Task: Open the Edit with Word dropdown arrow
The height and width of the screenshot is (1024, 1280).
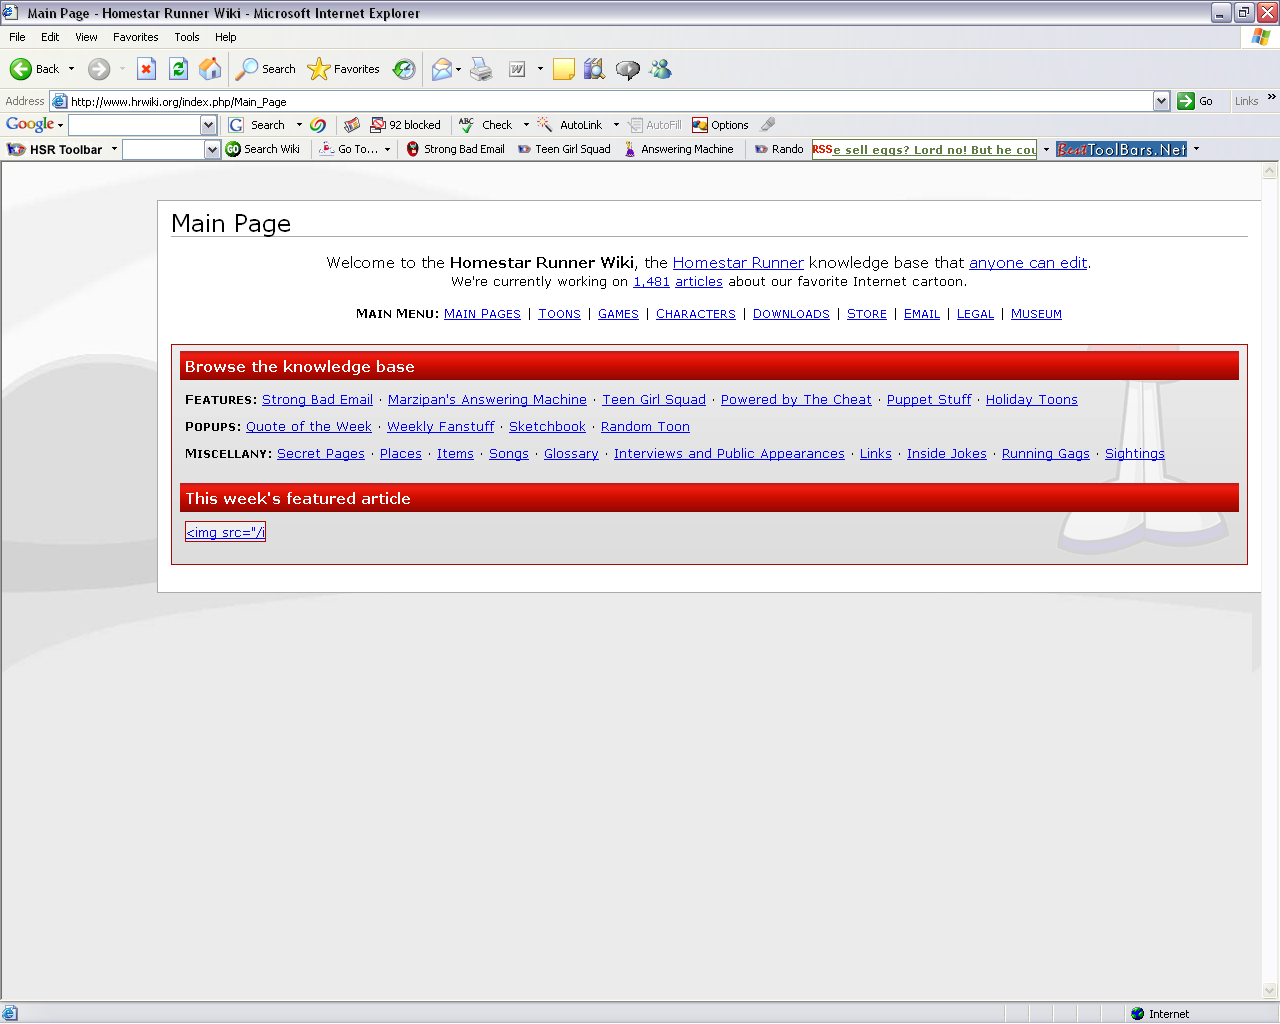Action: [540, 69]
